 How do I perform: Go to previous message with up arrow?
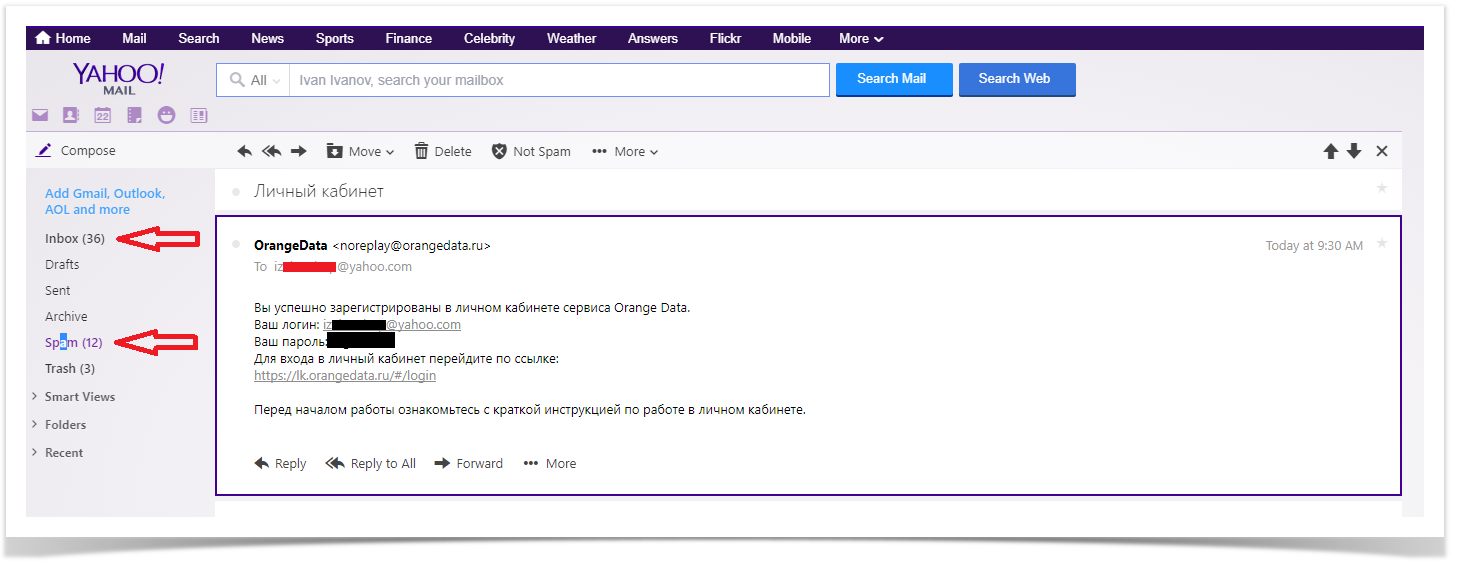(x=1330, y=151)
